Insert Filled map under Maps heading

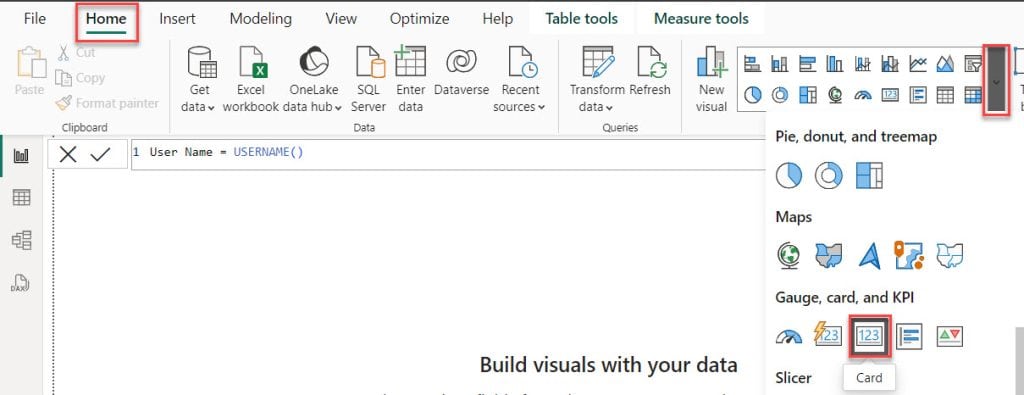pyautogui.click(x=829, y=256)
